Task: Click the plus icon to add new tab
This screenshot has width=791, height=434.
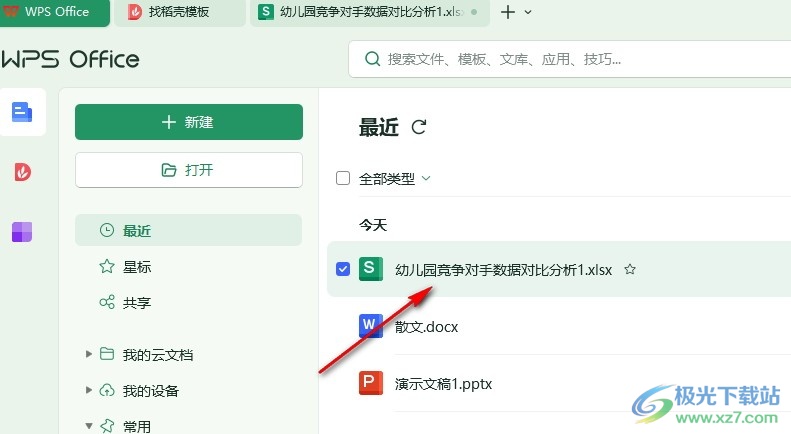Action: (508, 12)
